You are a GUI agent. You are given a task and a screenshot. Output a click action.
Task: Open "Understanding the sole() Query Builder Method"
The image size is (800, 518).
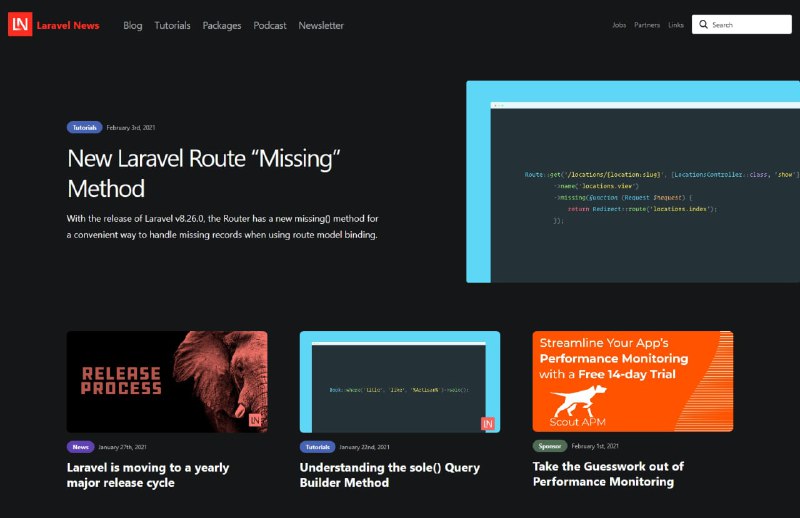click(390, 475)
